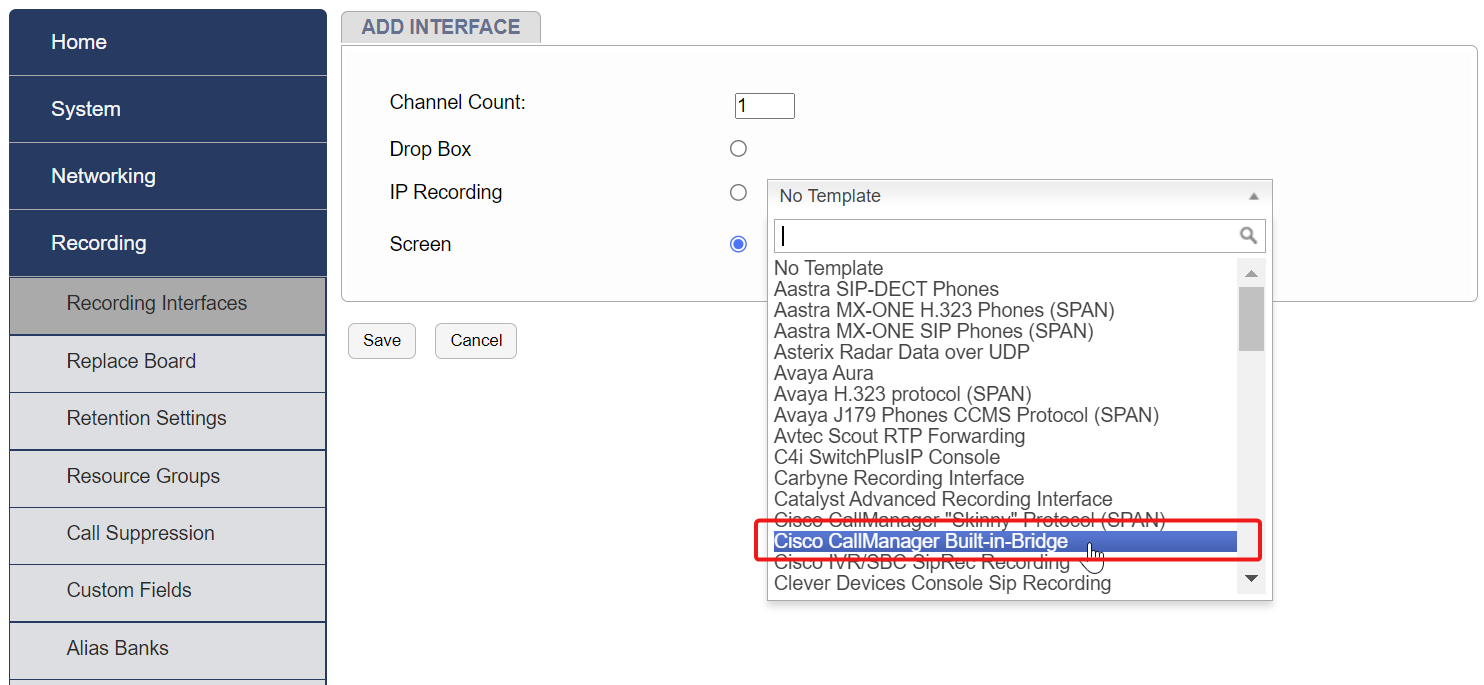Image resolution: width=1484 pixels, height=685 pixels.
Task: Choose No Template from the list
Action: tap(828, 268)
